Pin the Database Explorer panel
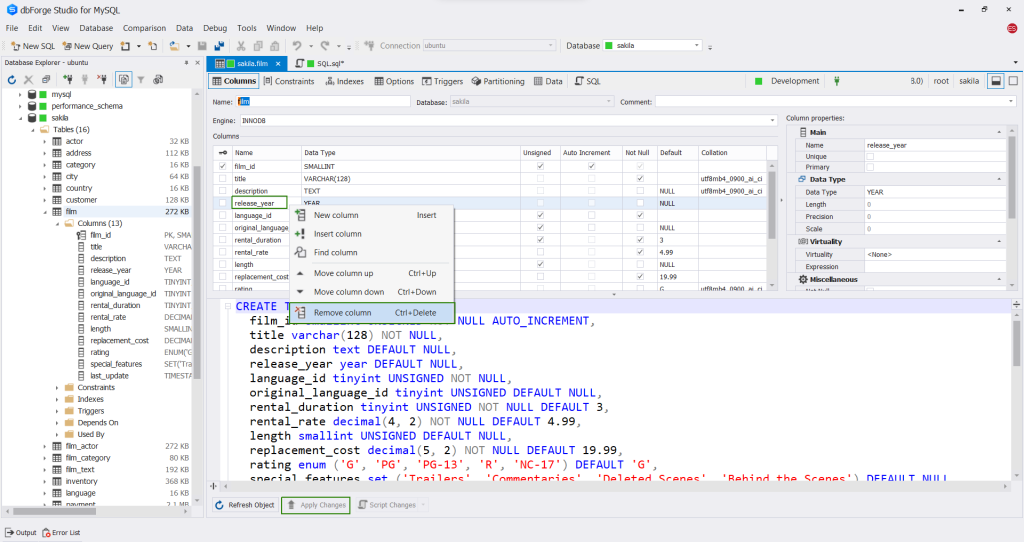The image size is (1024, 542). 186,63
